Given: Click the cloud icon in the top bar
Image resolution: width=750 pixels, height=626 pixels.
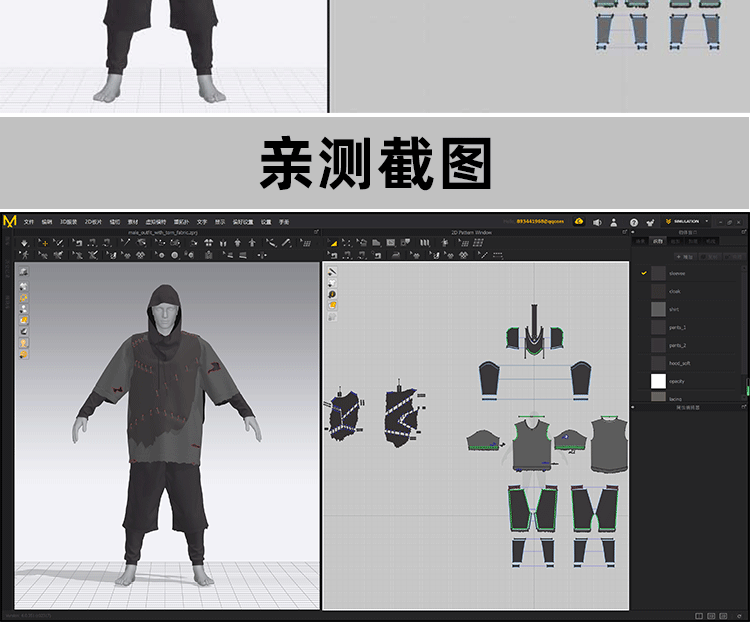Looking at the screenshot, I should pos(578,221).
